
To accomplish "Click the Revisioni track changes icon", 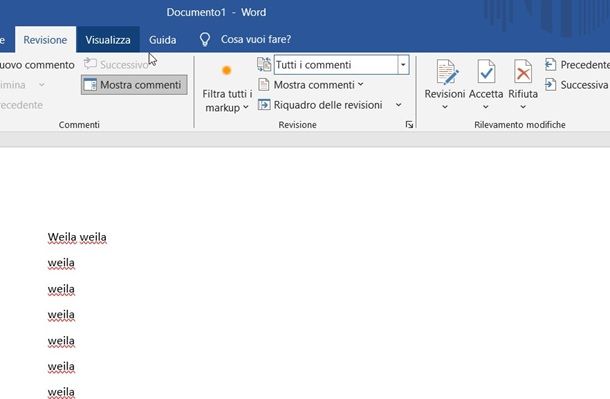I will pos(447,72).
